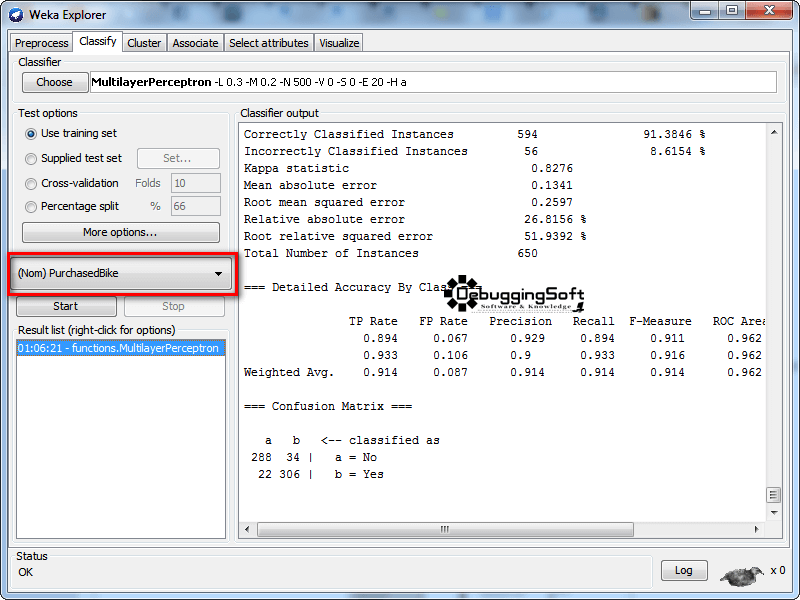
Task: Click the Folds value field
Action: click(x=196, y=183)
